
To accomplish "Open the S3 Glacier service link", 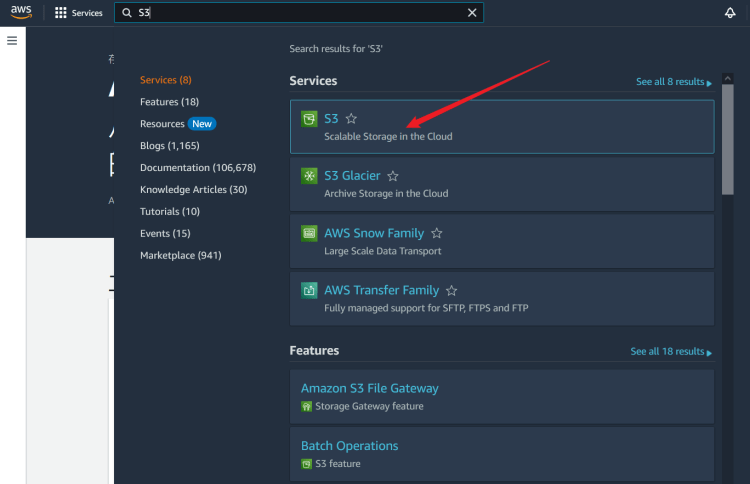I will [x=352, y=176].
